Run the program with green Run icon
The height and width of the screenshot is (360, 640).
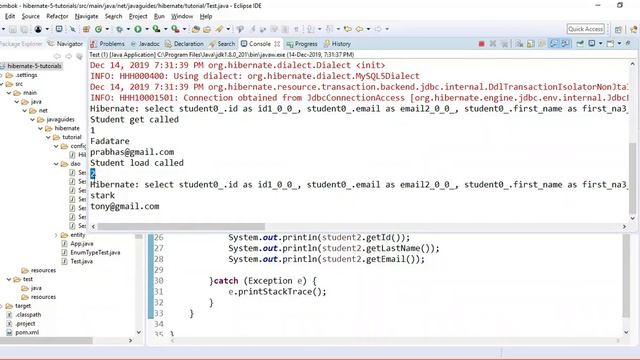click(x=138, y=29)
